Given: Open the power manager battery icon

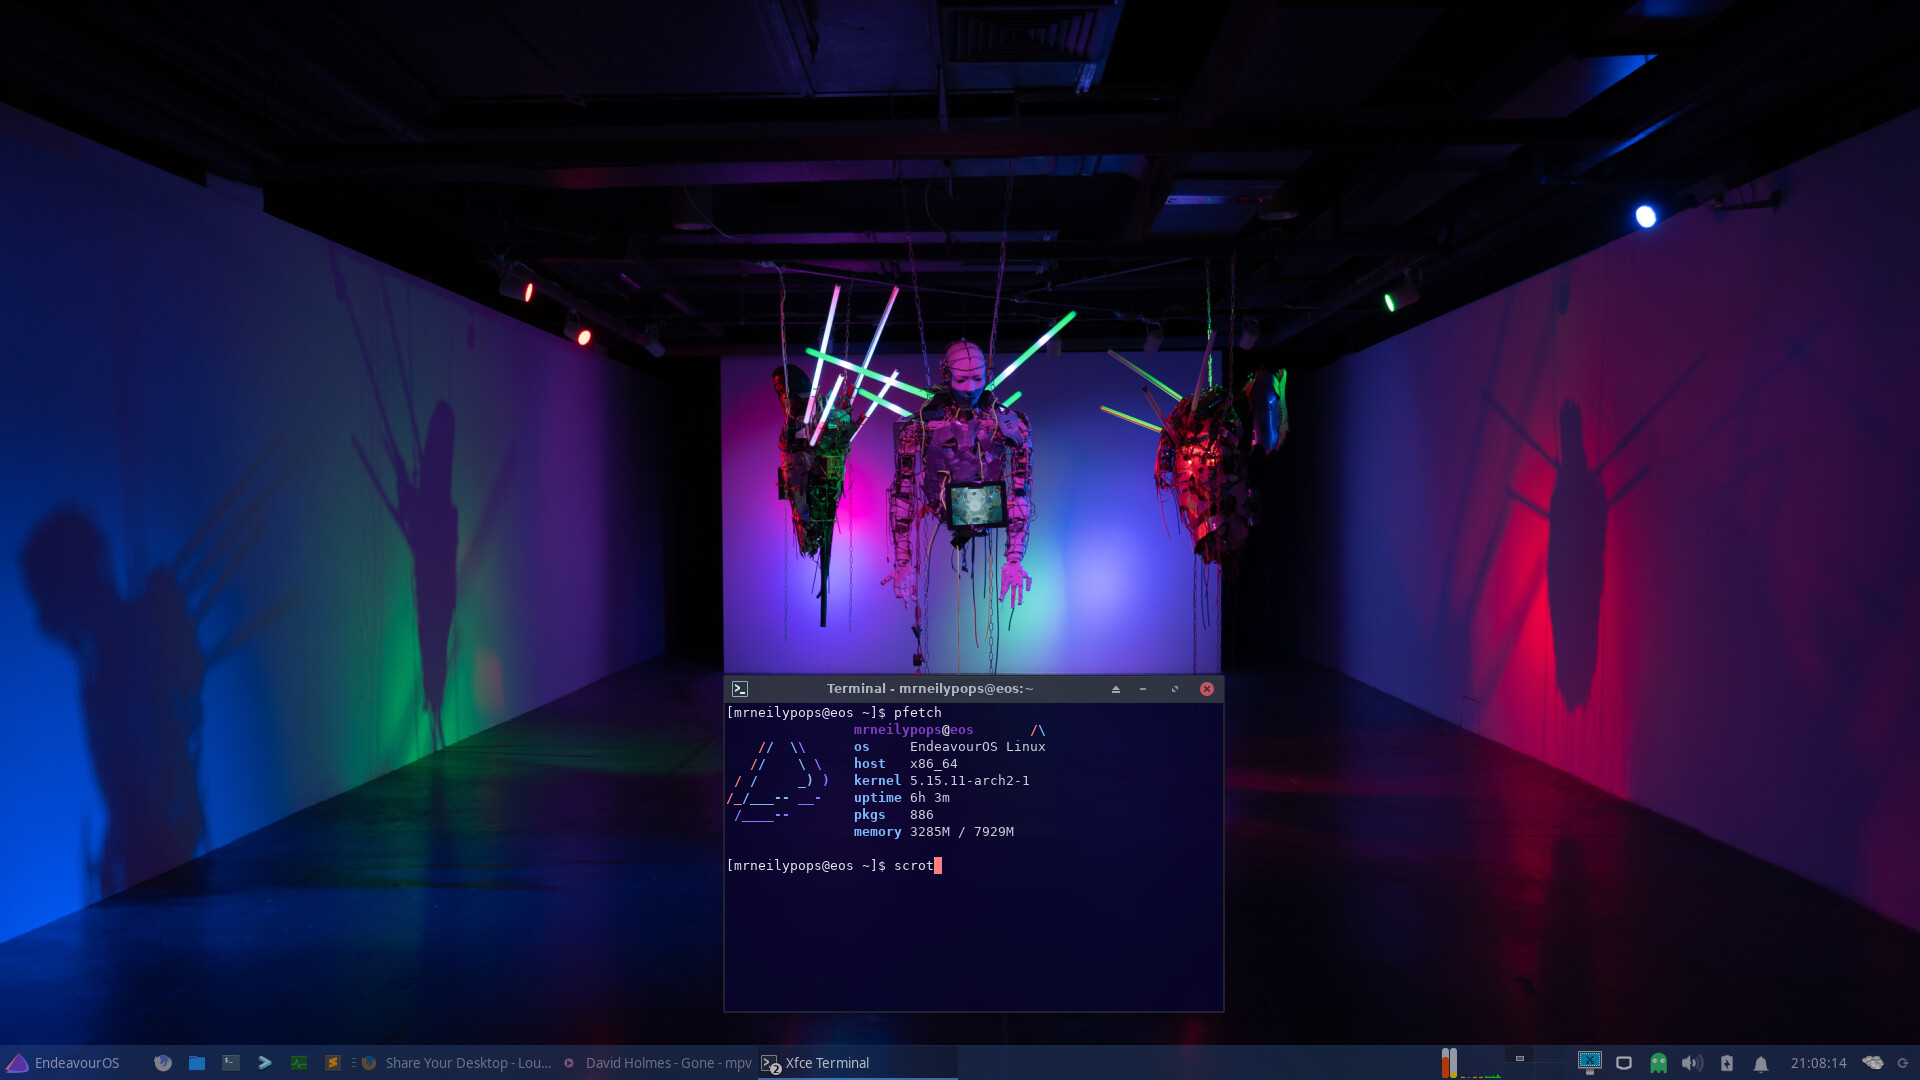Looking at the screenshot, I should [1726, 1063].
